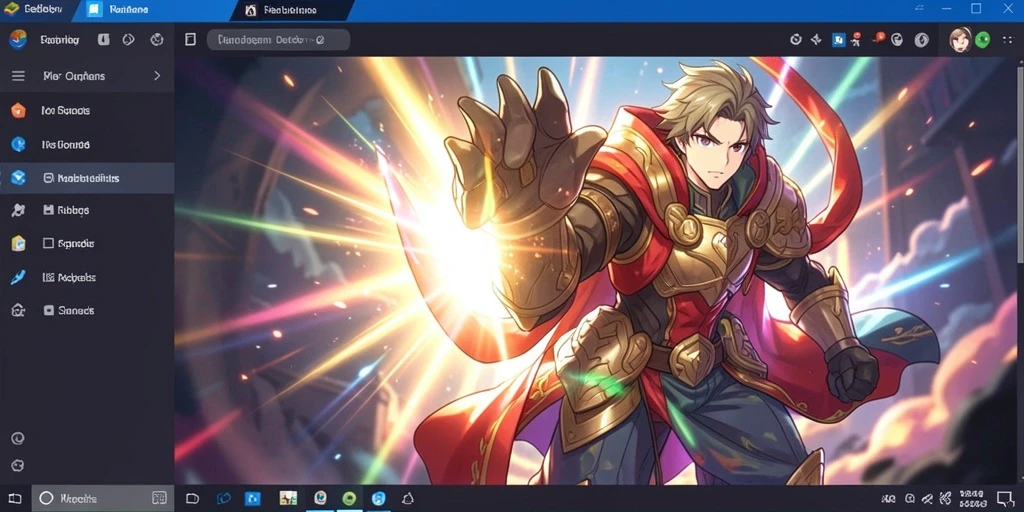Open the blue swirl app on the taskbar
1024x512 pixels.
point(223,499)
